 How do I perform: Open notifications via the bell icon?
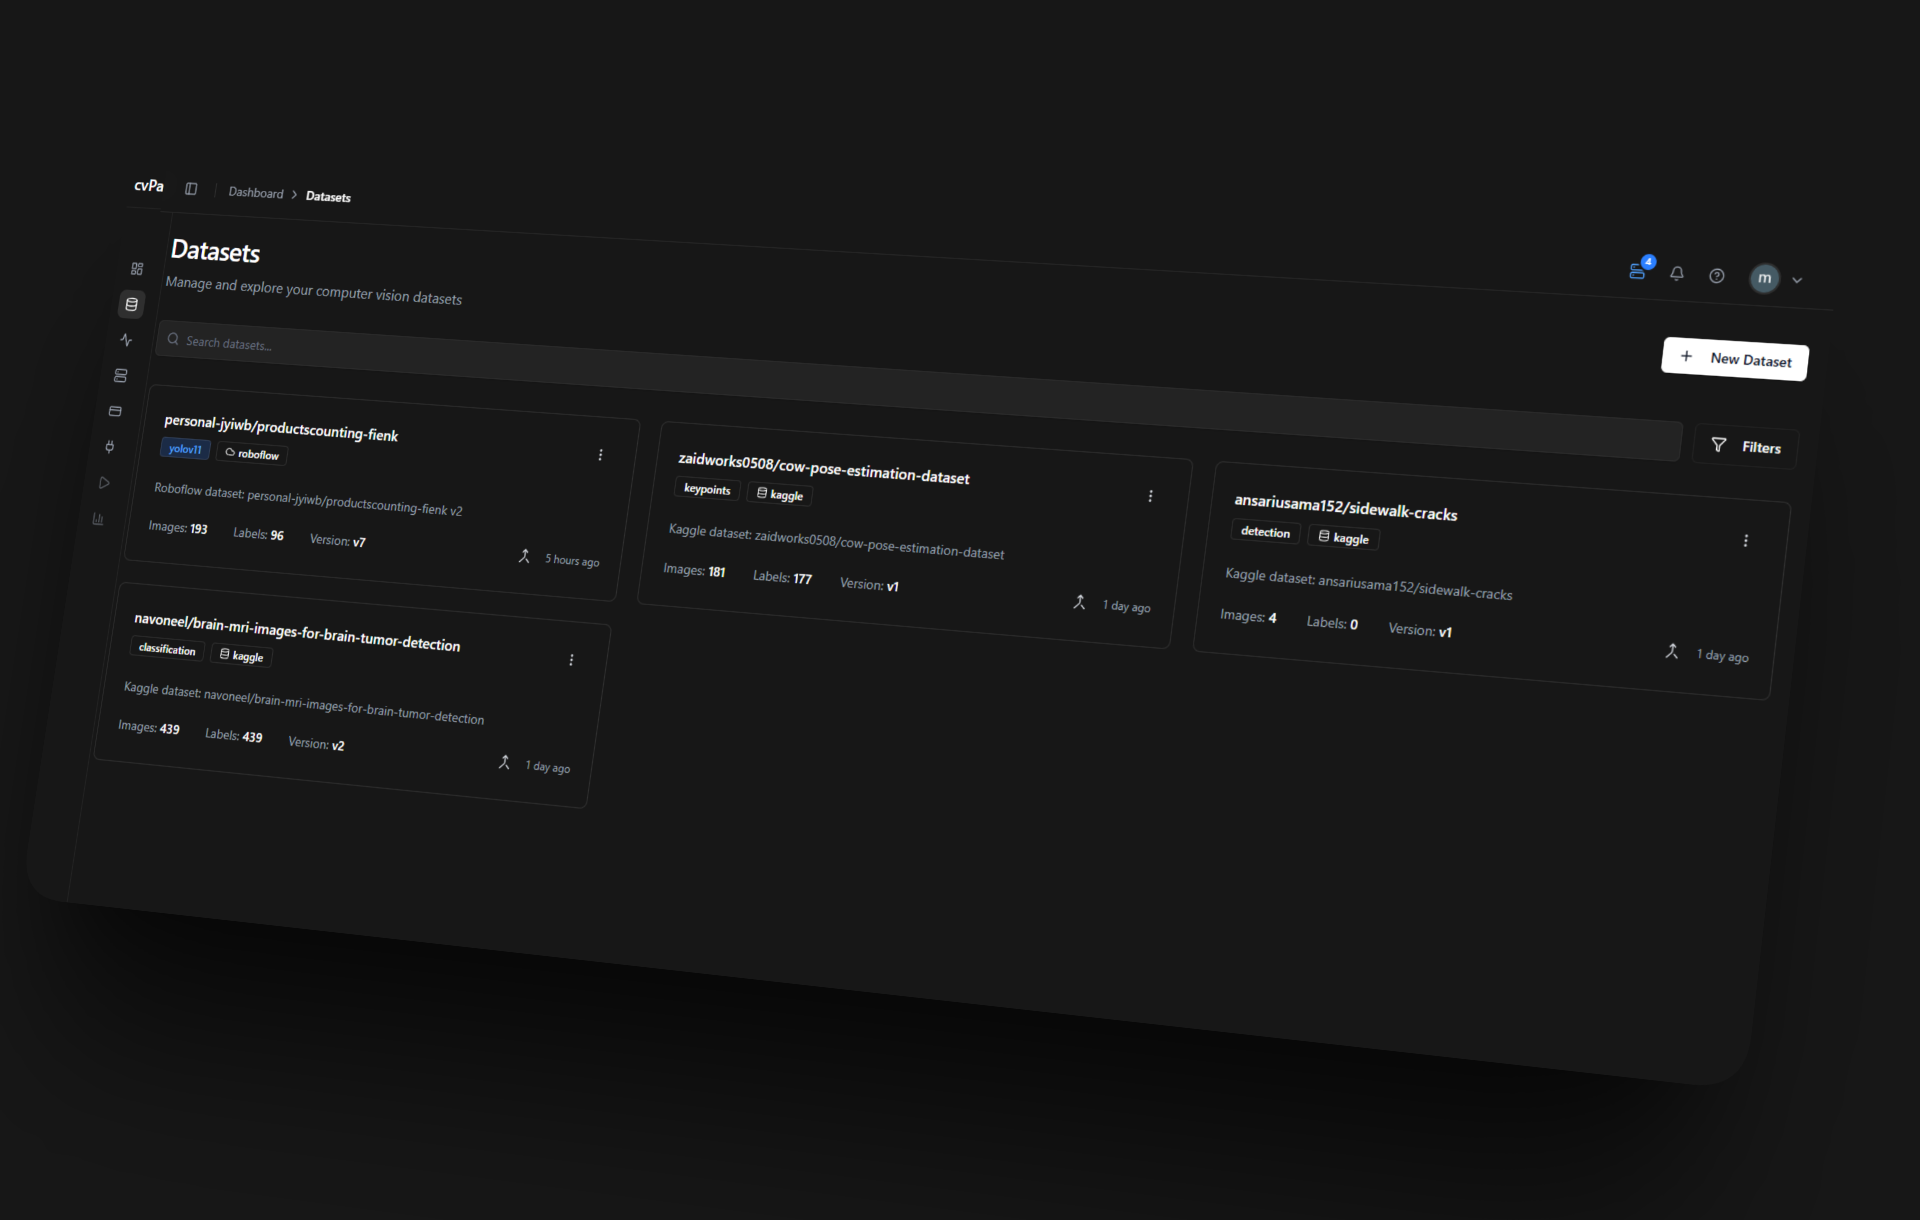pyautogui.click(x=1677, y=274)
